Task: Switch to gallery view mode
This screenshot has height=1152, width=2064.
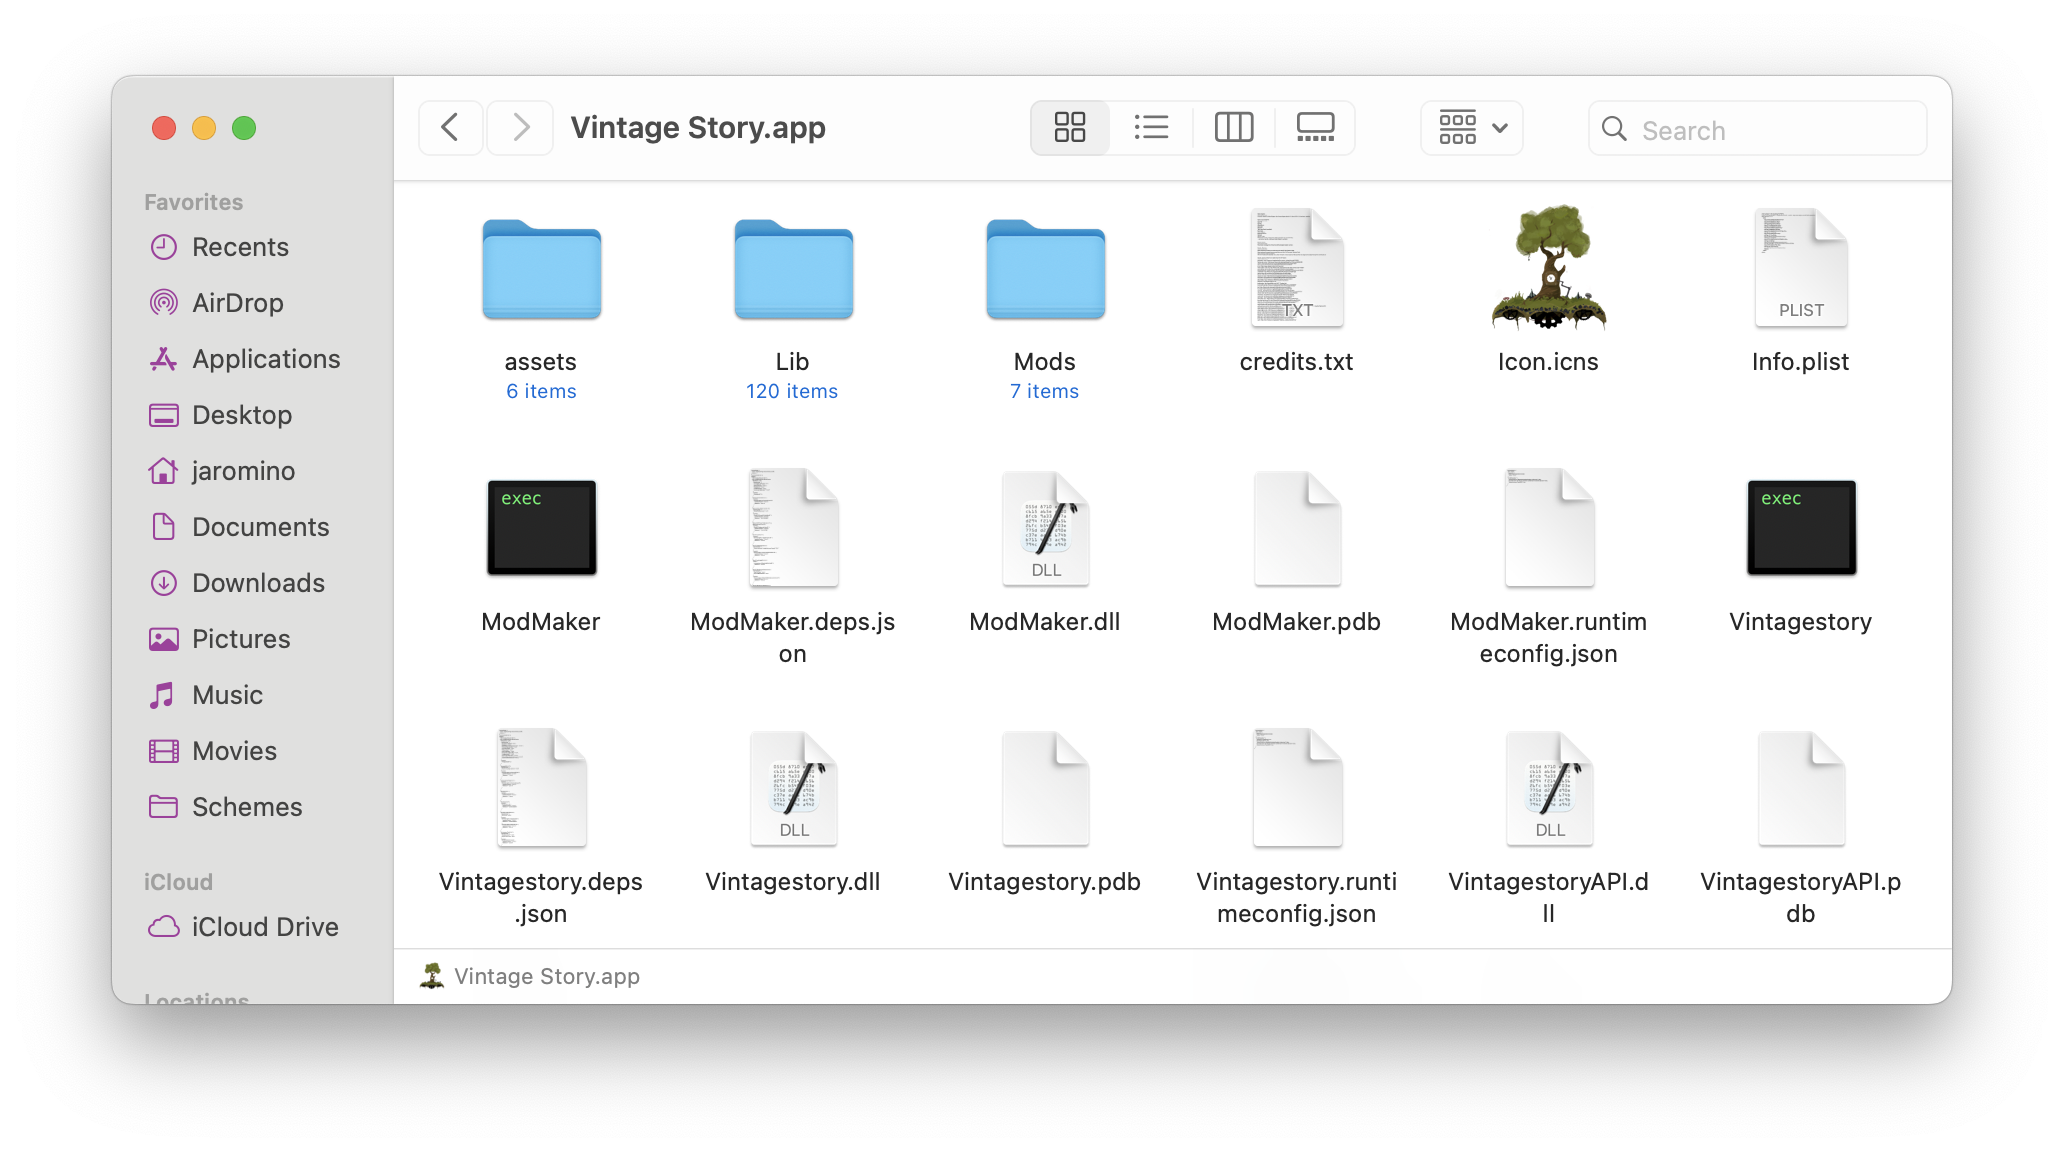Action: pyautogui.click(x=1315, y=128)
